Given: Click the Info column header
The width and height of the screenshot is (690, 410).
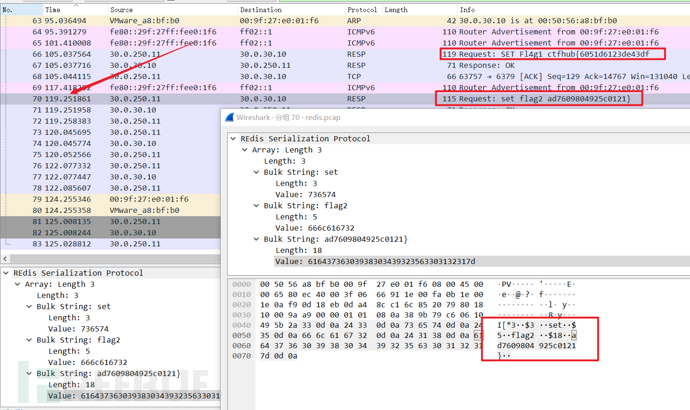Looking at the screenshot, I should pos(467,10).
